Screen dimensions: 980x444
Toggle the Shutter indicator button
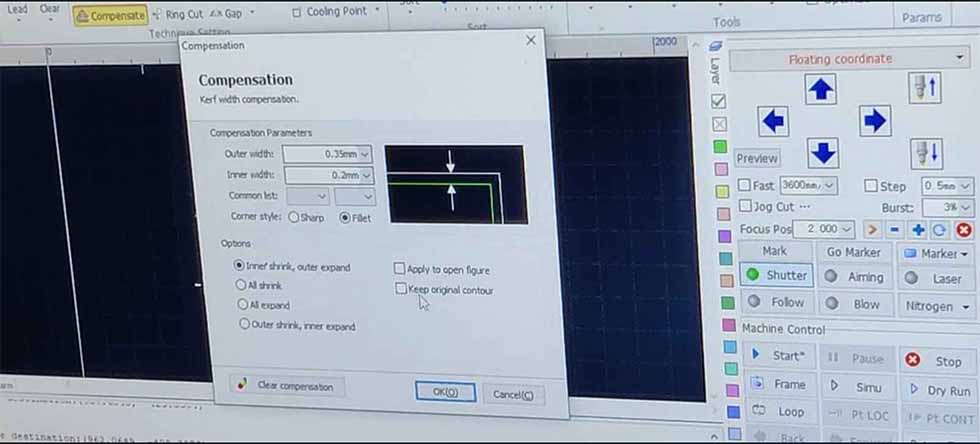pyautogui.click(x=777, y=275)
